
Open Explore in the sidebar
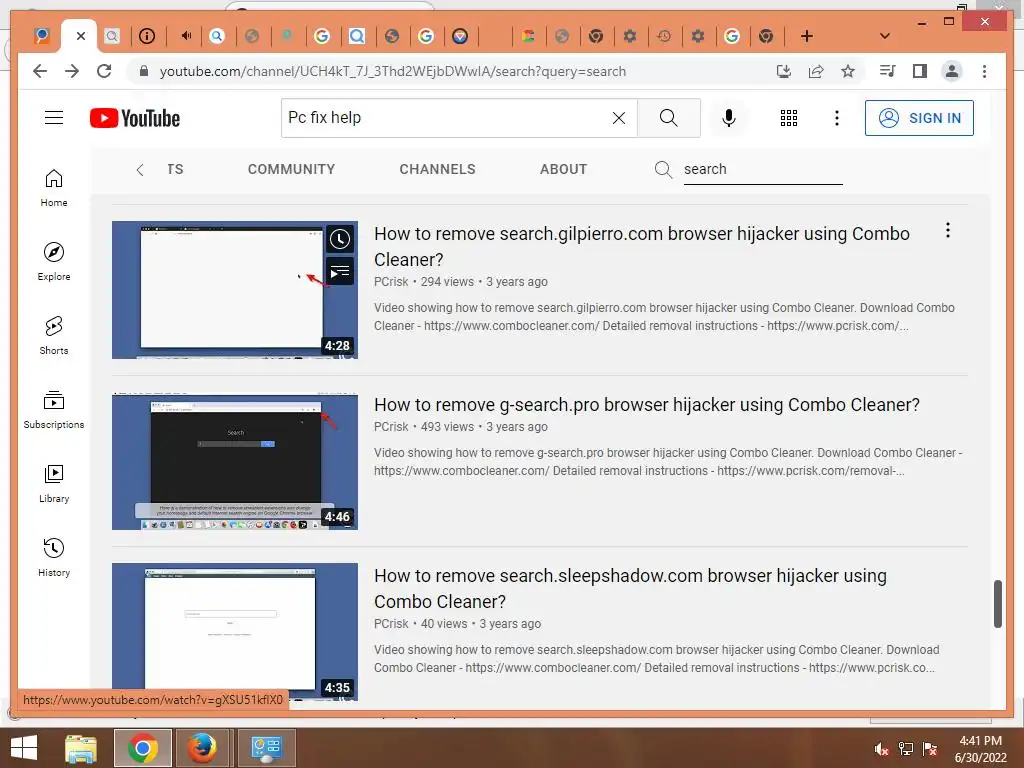pos(54,262)
